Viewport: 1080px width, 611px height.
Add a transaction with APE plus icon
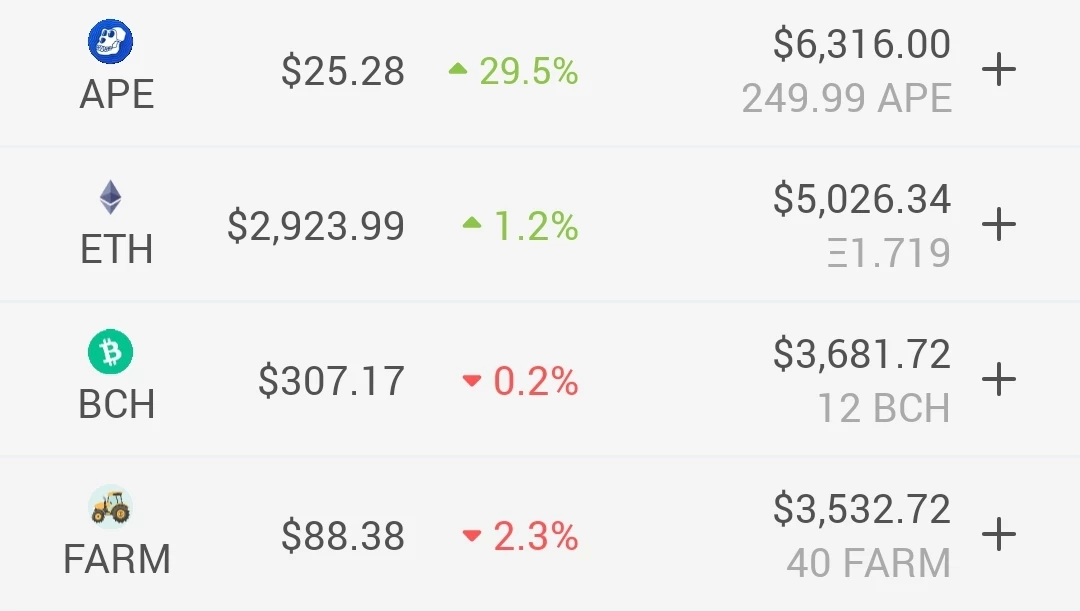(999, 70)
